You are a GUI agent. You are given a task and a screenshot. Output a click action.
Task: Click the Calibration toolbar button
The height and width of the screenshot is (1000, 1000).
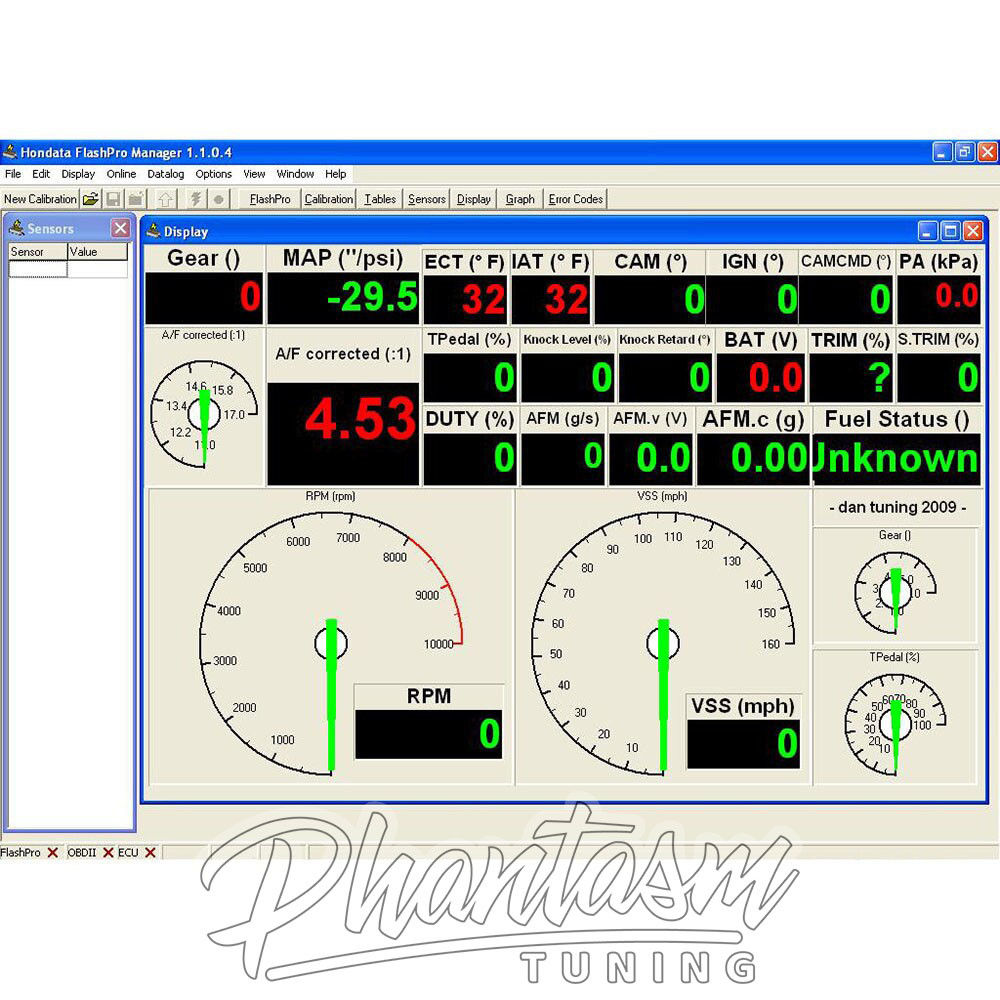click(x=328, y=198)
